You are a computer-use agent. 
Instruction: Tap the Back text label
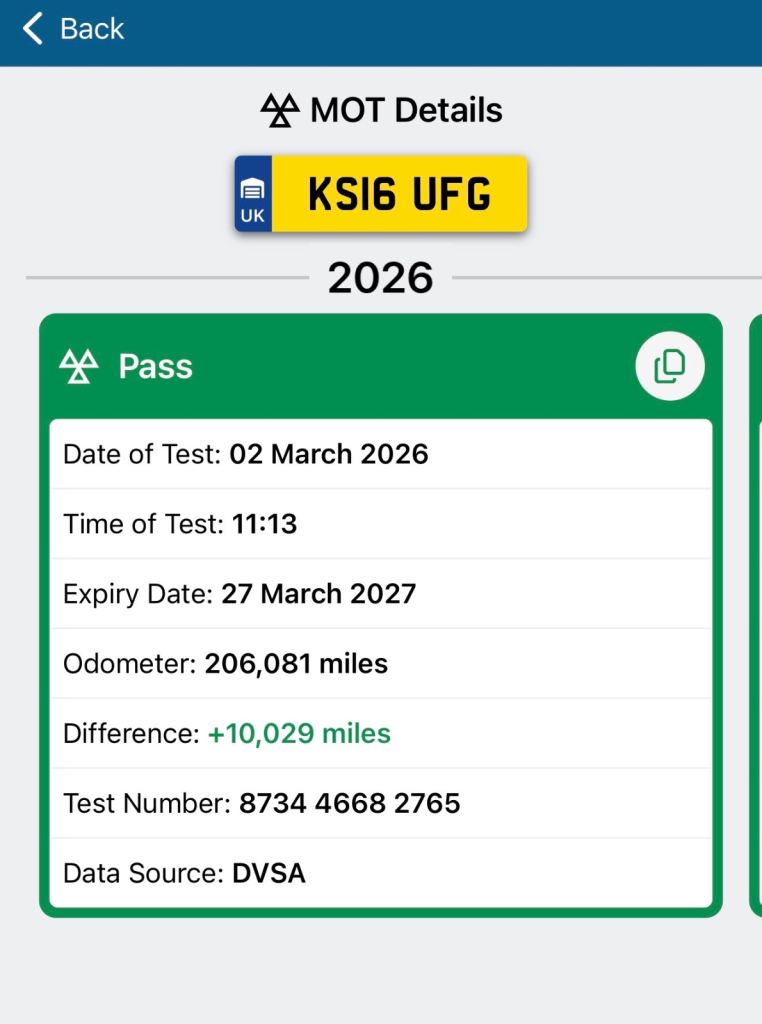click(x=92, y=29)
